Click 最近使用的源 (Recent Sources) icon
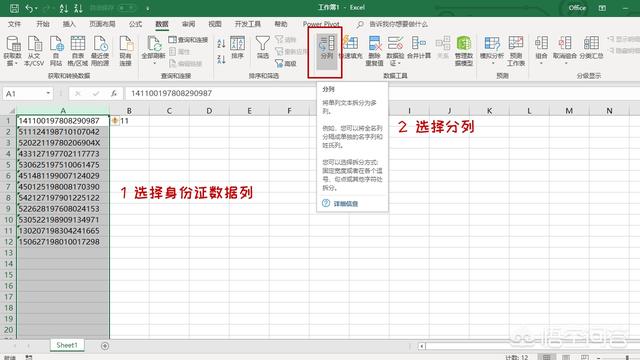Screen dimensions: 640x360 (x=100, y=51)
